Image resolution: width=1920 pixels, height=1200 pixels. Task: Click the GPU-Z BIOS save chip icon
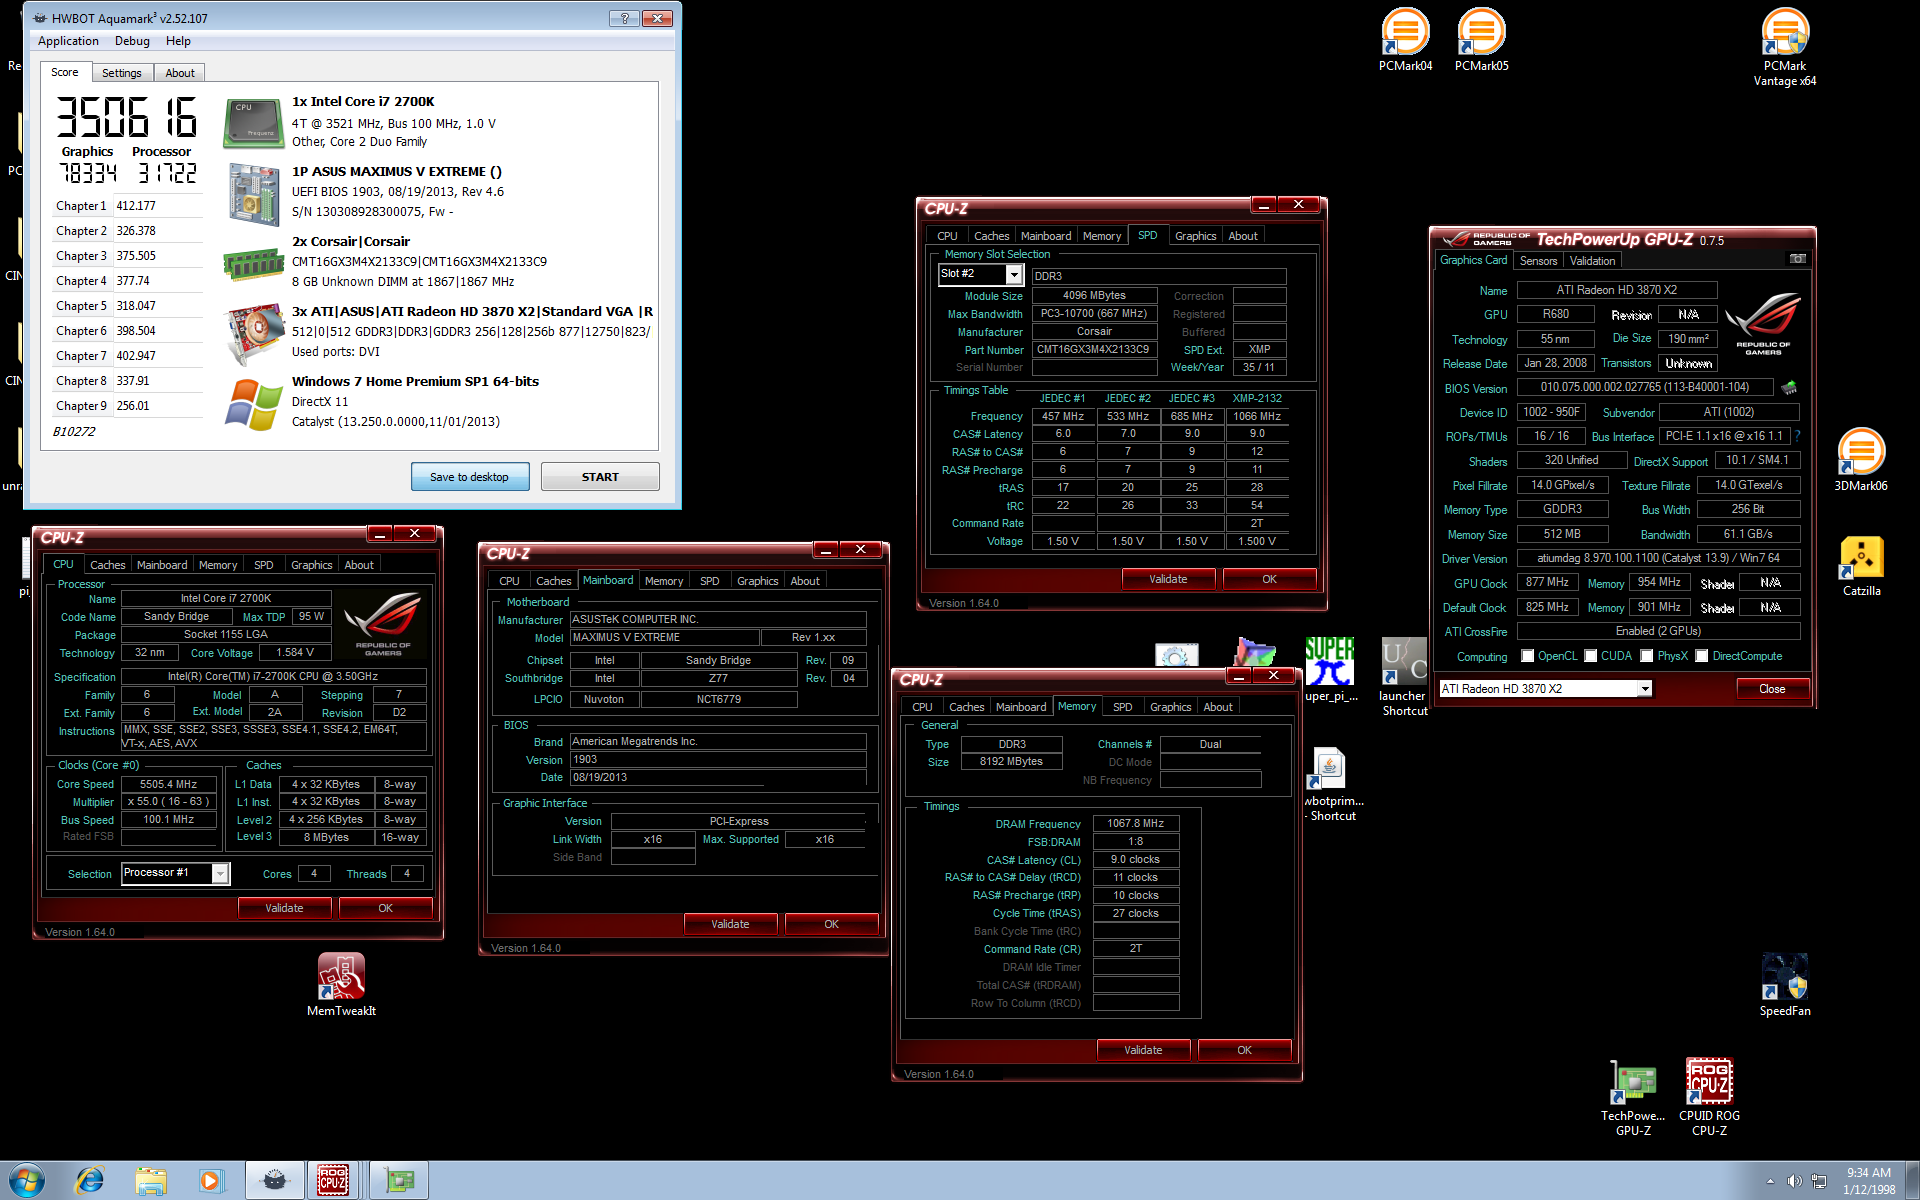click(1789, 387)
